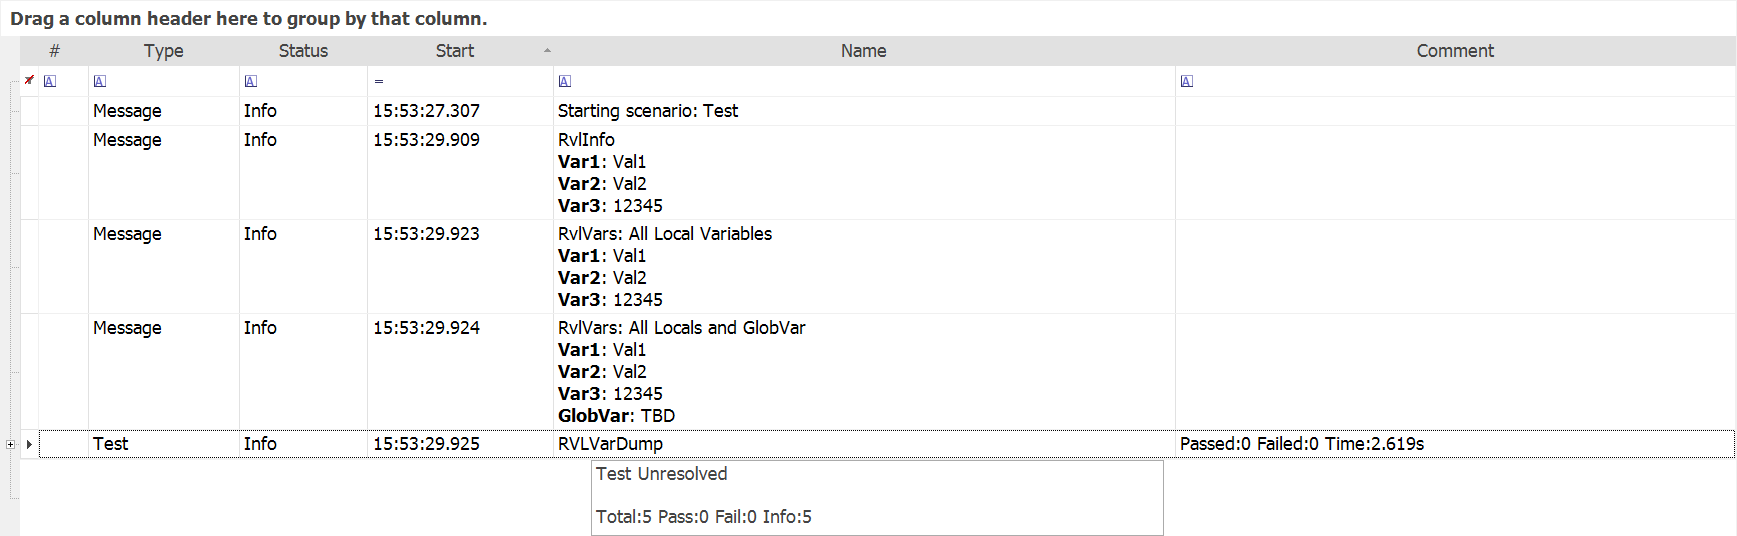Toggle sort arrow on Start column
Viewport: 1737px width, 536px height.
[x=547, y=50]
